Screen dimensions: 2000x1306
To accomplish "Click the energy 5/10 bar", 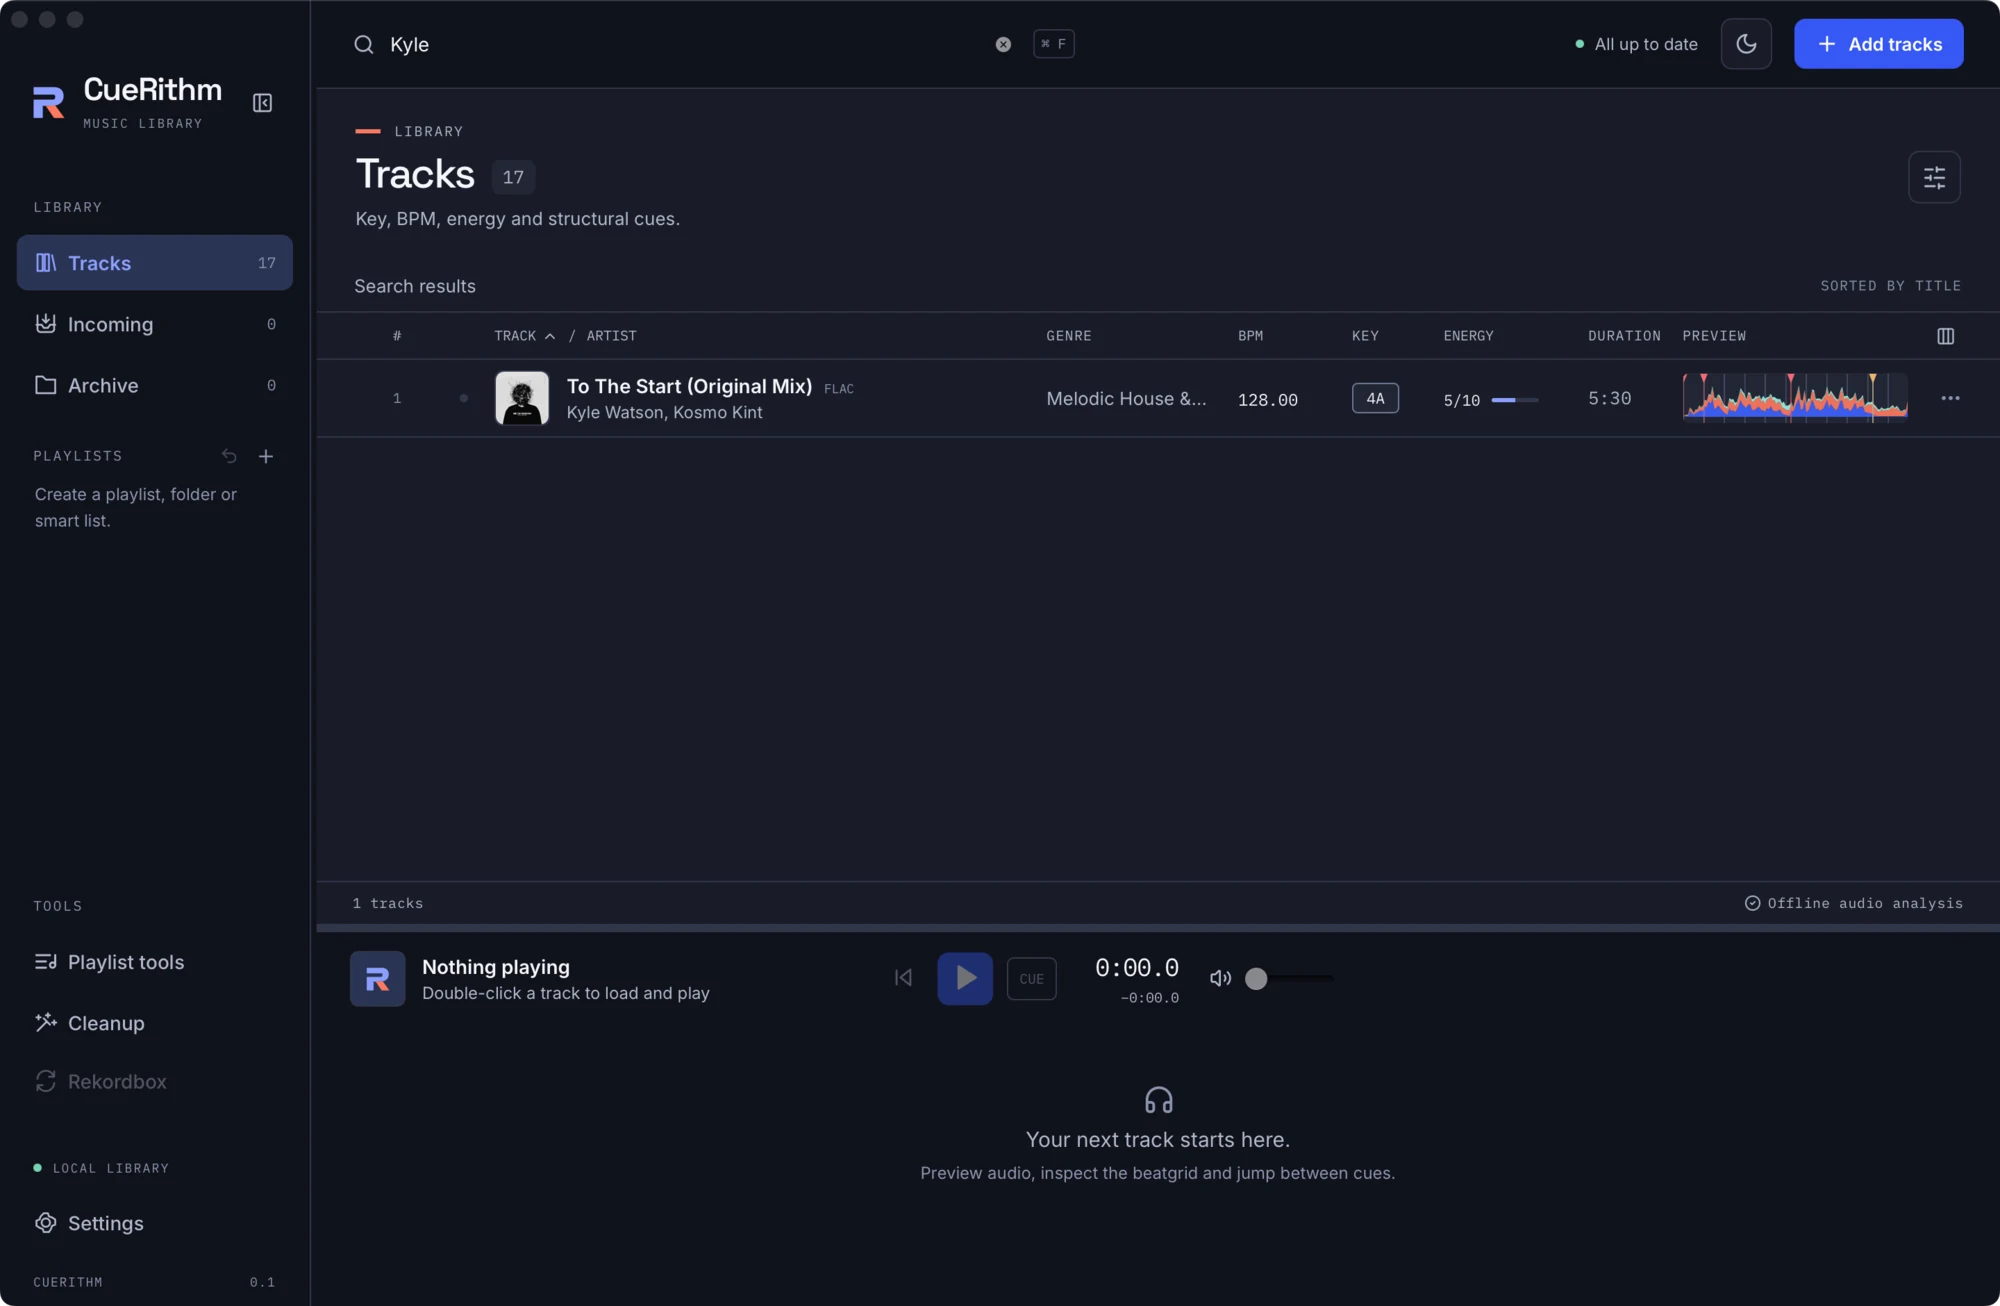I will [1515, 400].
